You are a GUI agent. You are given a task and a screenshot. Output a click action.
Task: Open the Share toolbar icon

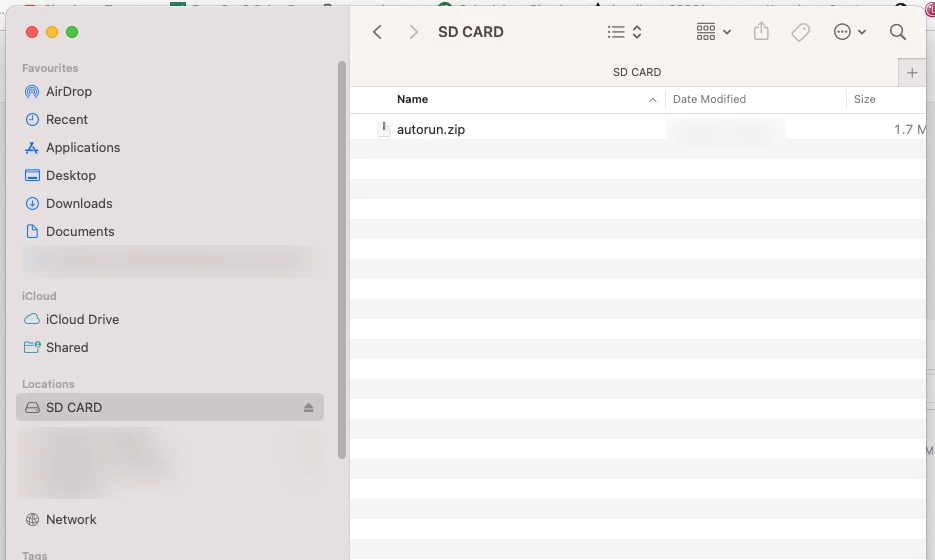pos(761,32)
